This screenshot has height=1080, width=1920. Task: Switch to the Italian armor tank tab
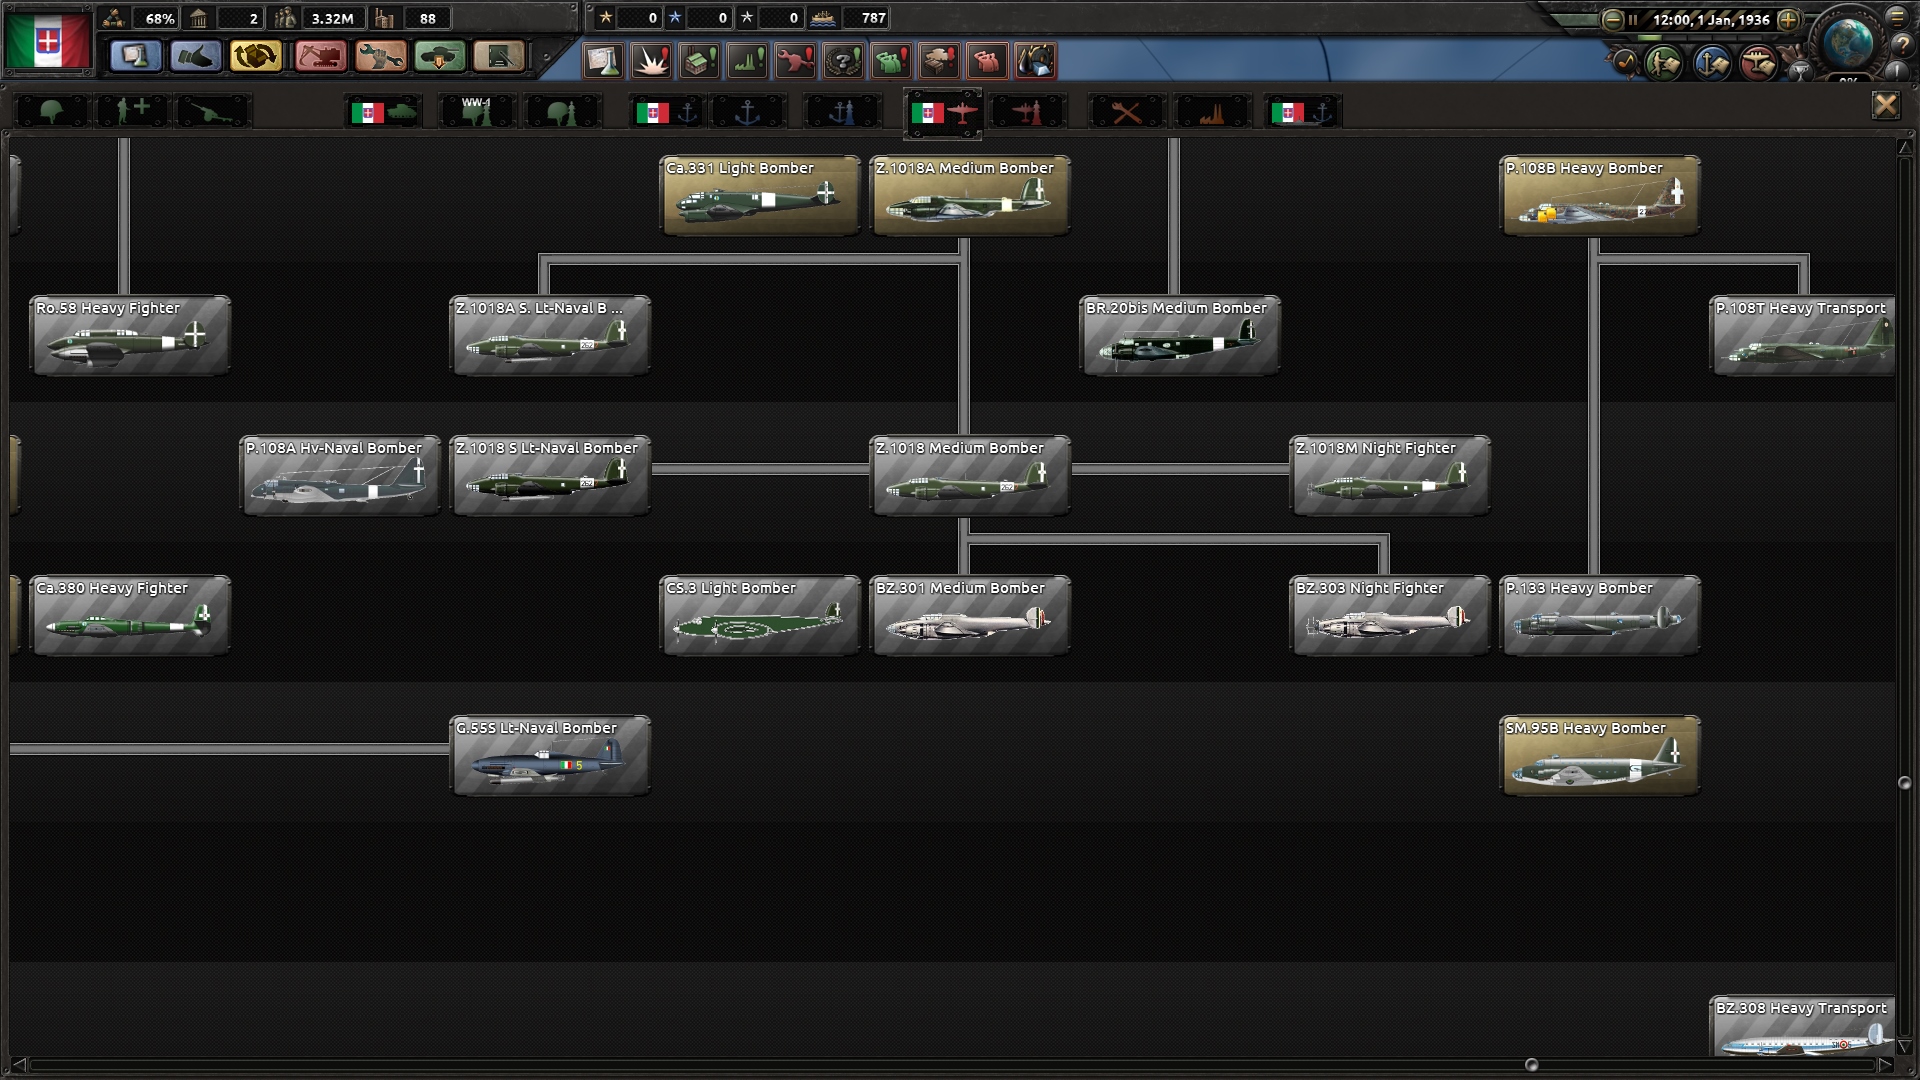(384, 112)
